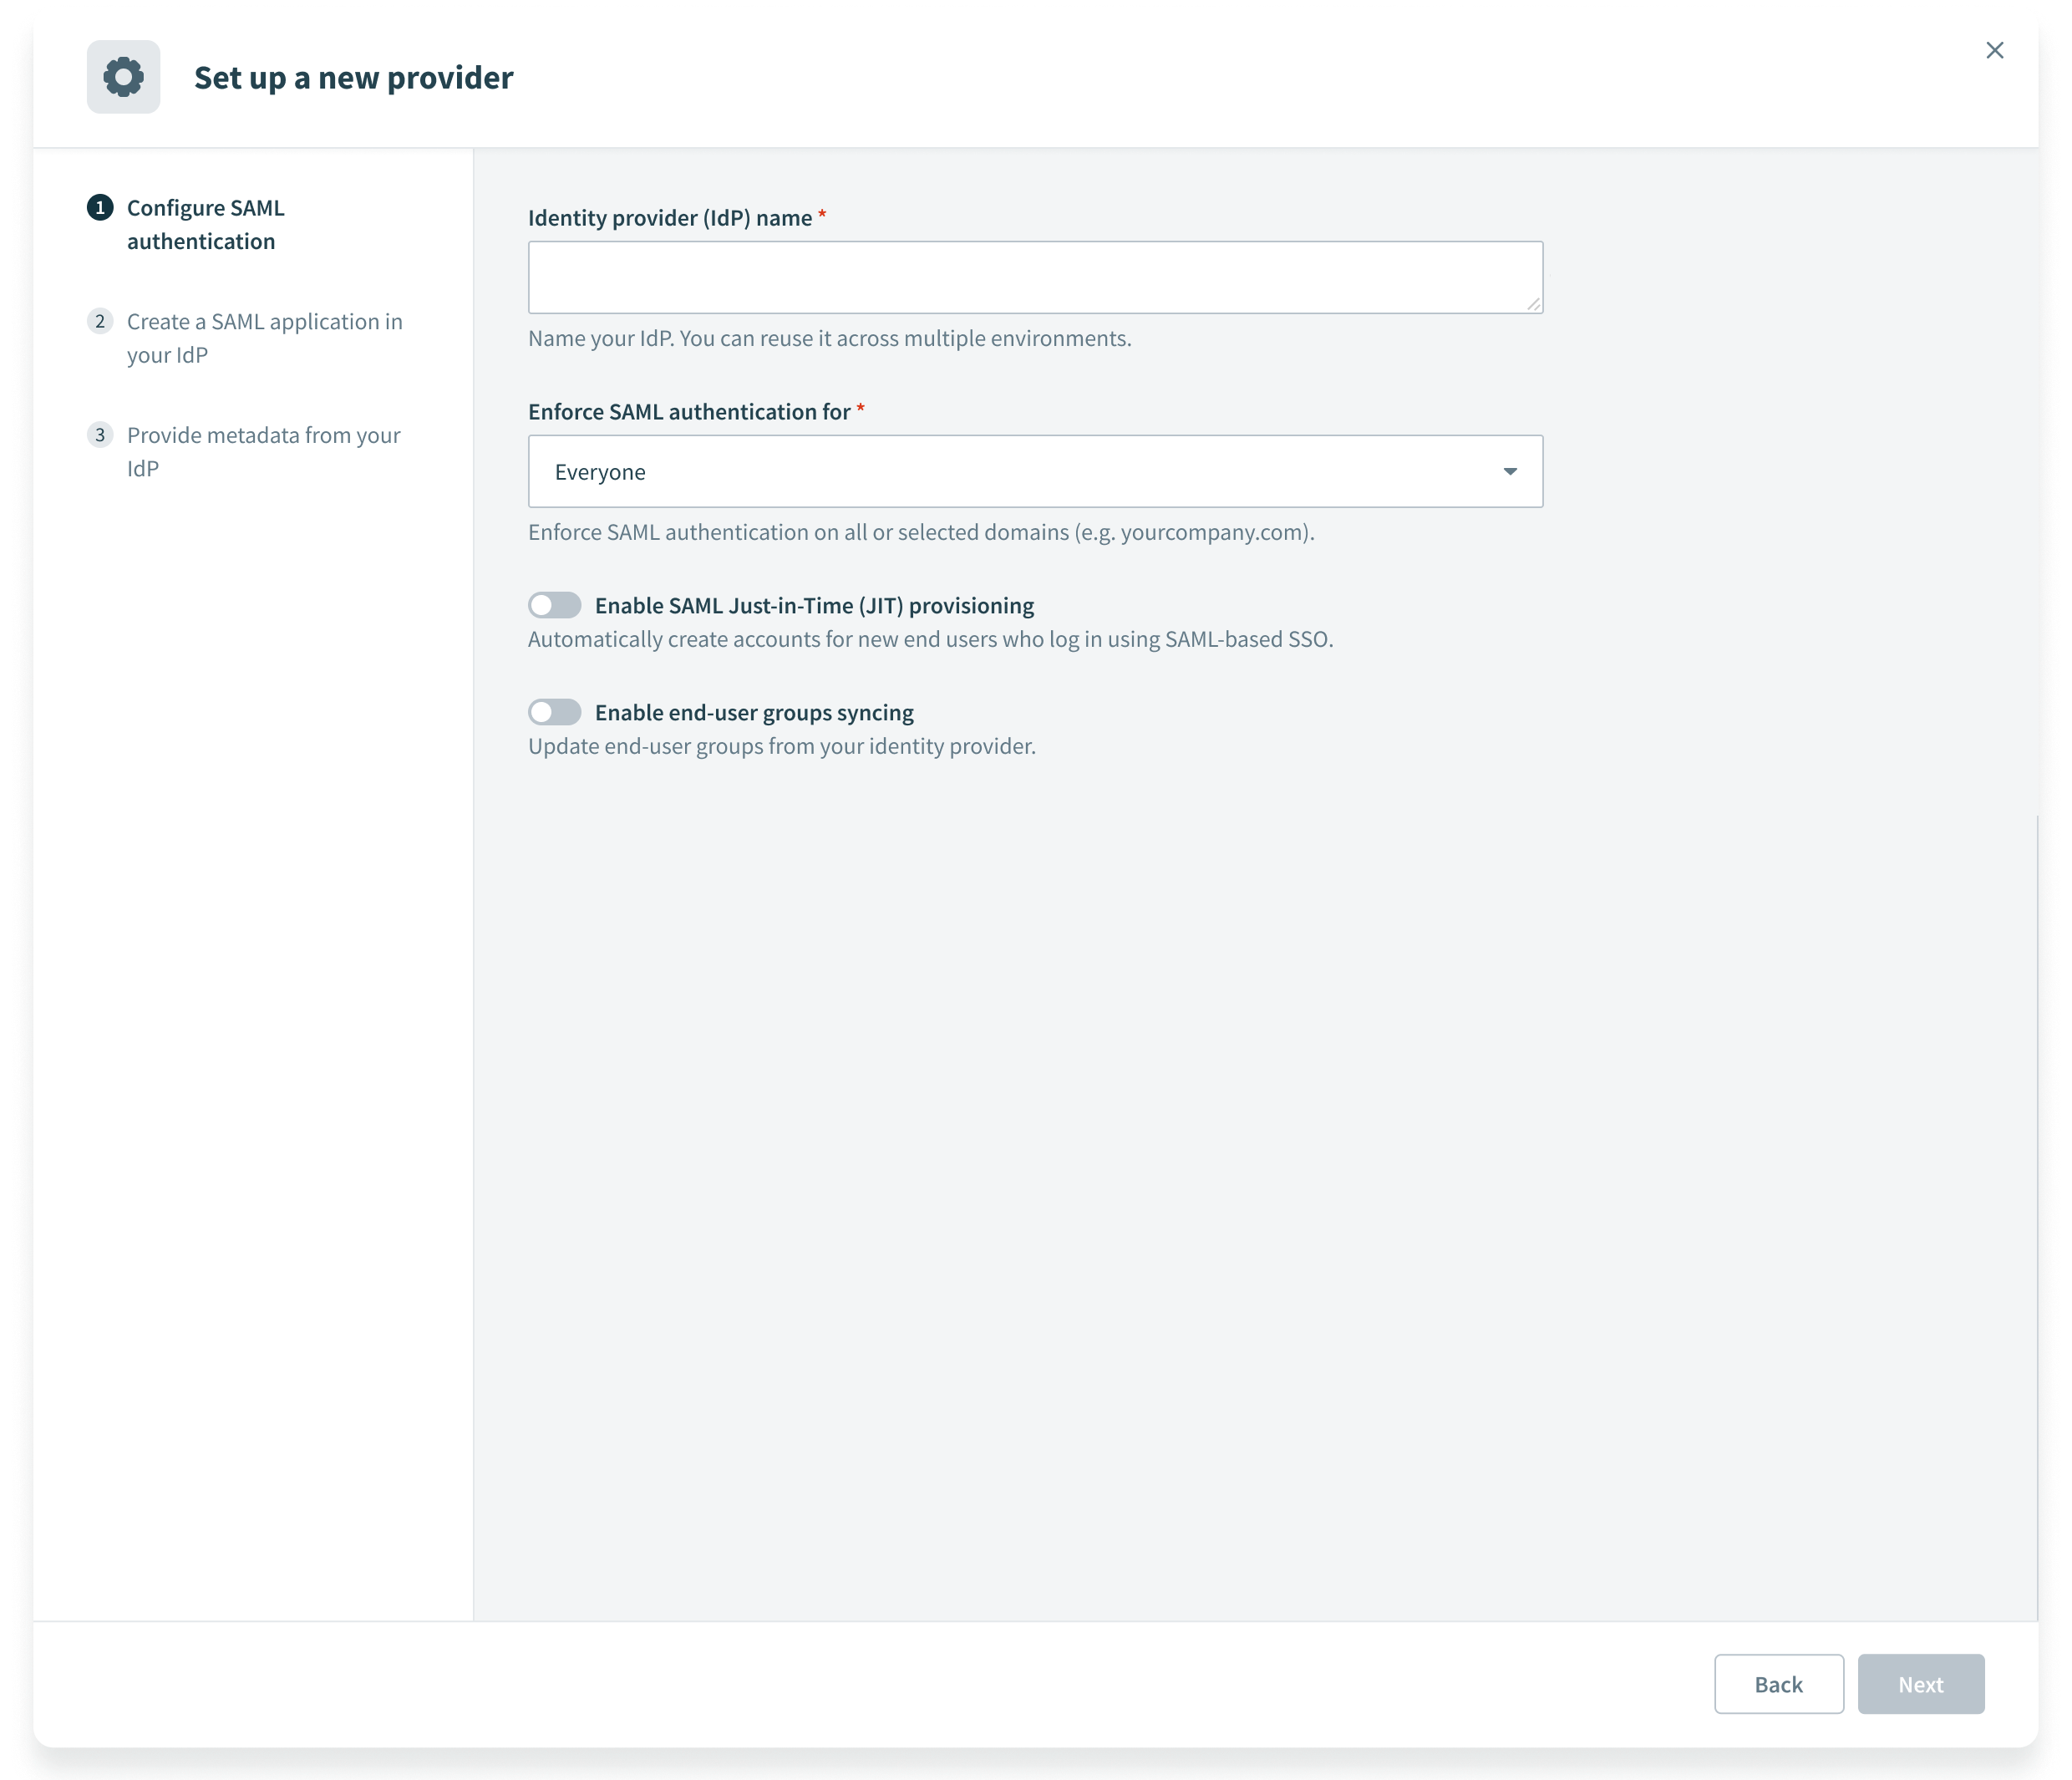Viewport: 2072px width, 1780px height.
Task: Open the Enforce SAML authentication for dropdown
Action: pos(1034,471)
